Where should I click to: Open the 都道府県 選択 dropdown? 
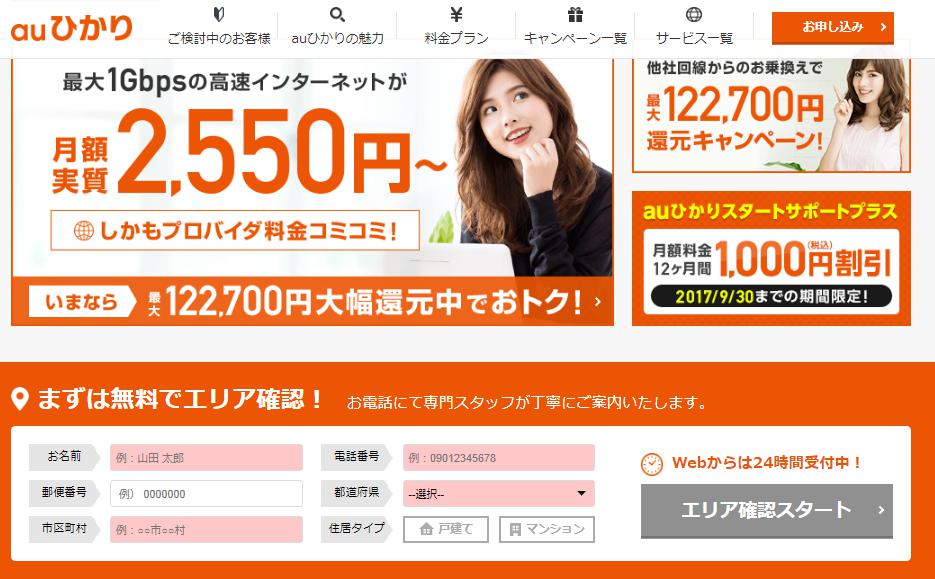click(x=499, y=494)
